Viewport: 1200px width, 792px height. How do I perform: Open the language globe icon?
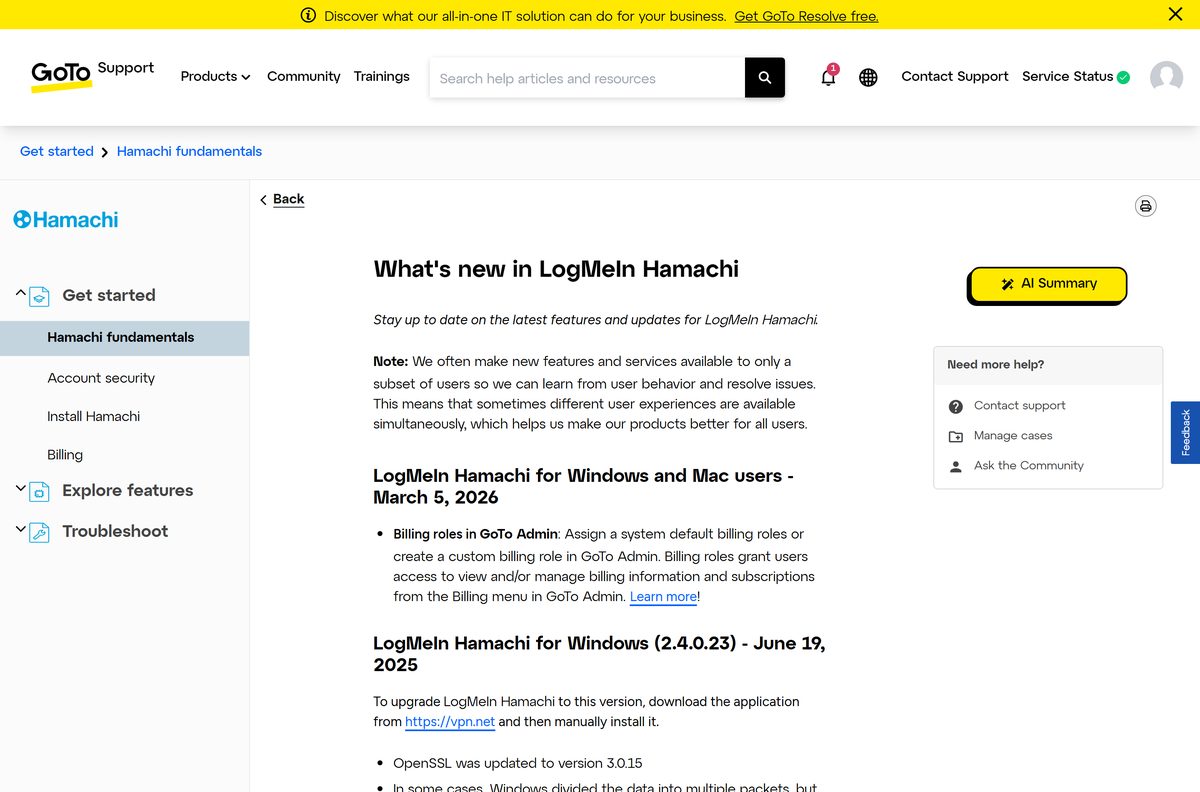point(868,77)
